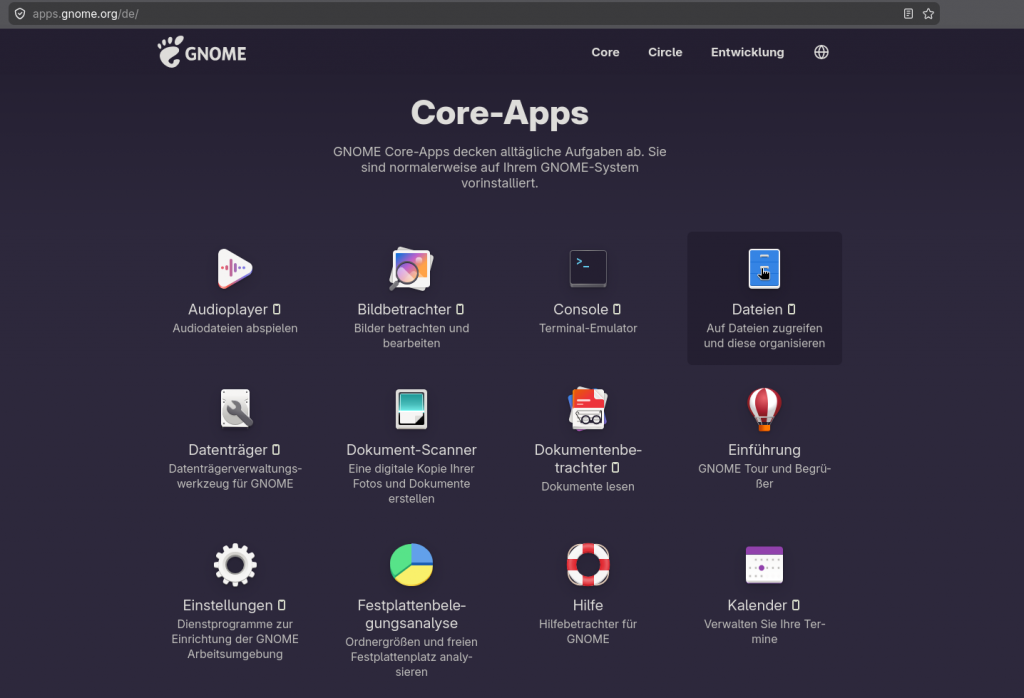Click 'Audiodateien abspielen' description
This screenshot has height=698, width=1024.
[235, 328]
